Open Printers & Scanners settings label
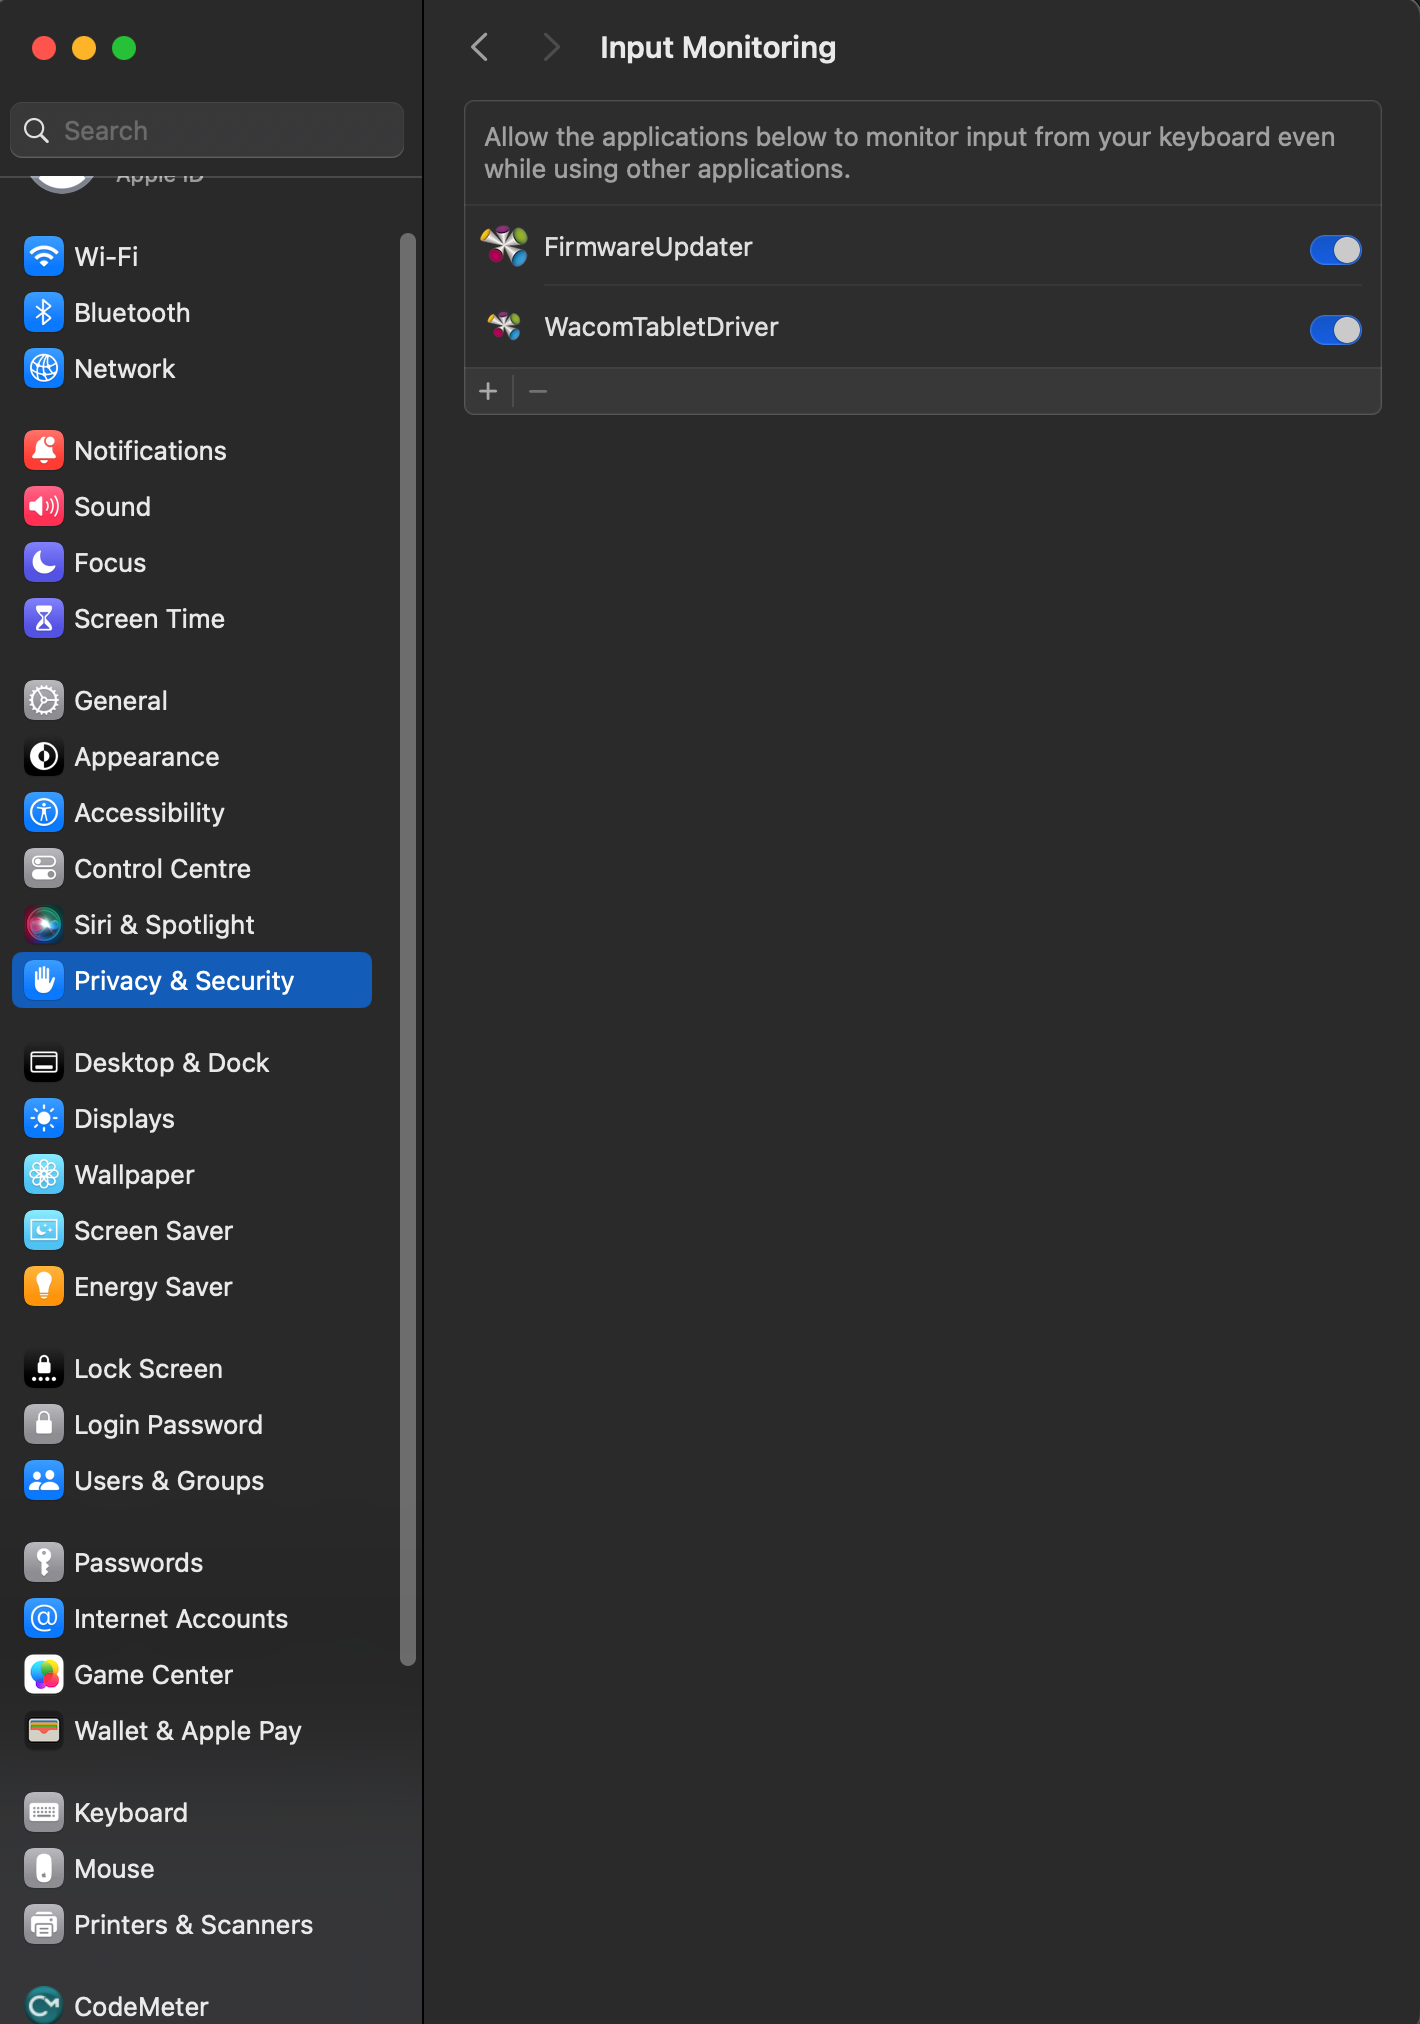 pyautogui.click(x=194, y=1925)
